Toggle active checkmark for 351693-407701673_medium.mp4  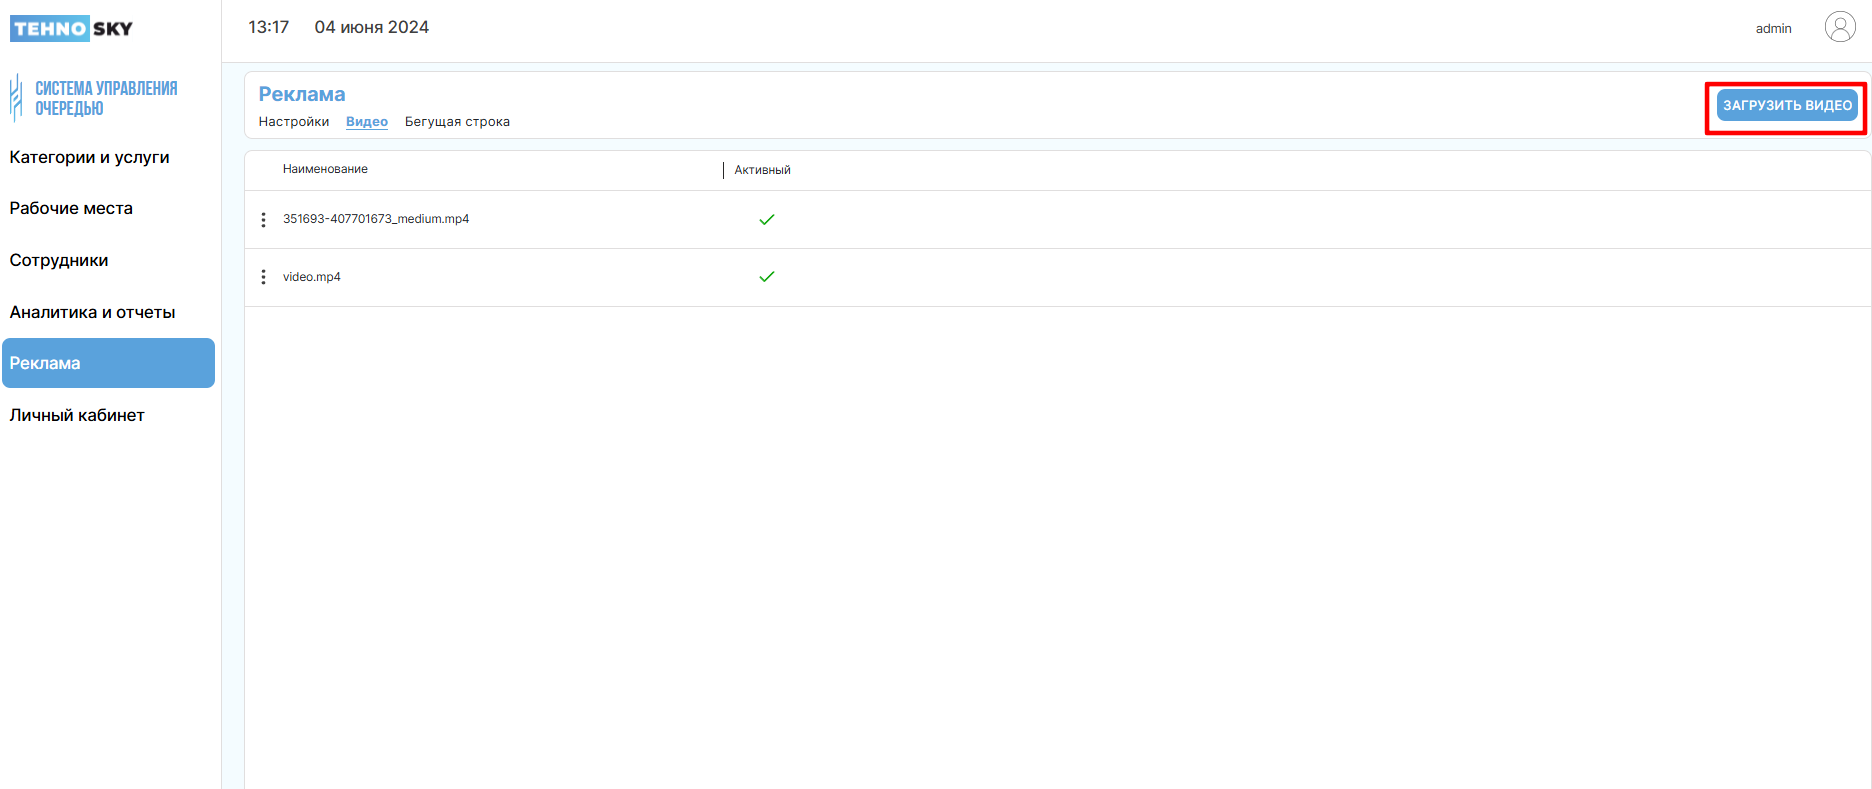766,220
